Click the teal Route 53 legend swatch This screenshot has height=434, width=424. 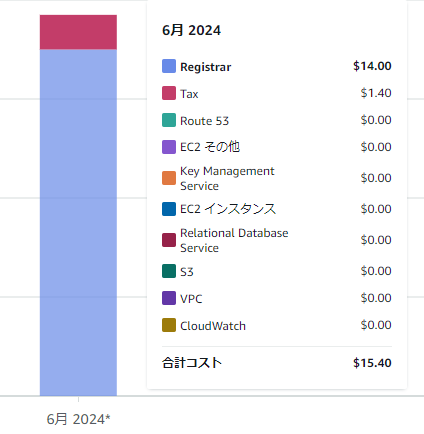pos(169,120)
